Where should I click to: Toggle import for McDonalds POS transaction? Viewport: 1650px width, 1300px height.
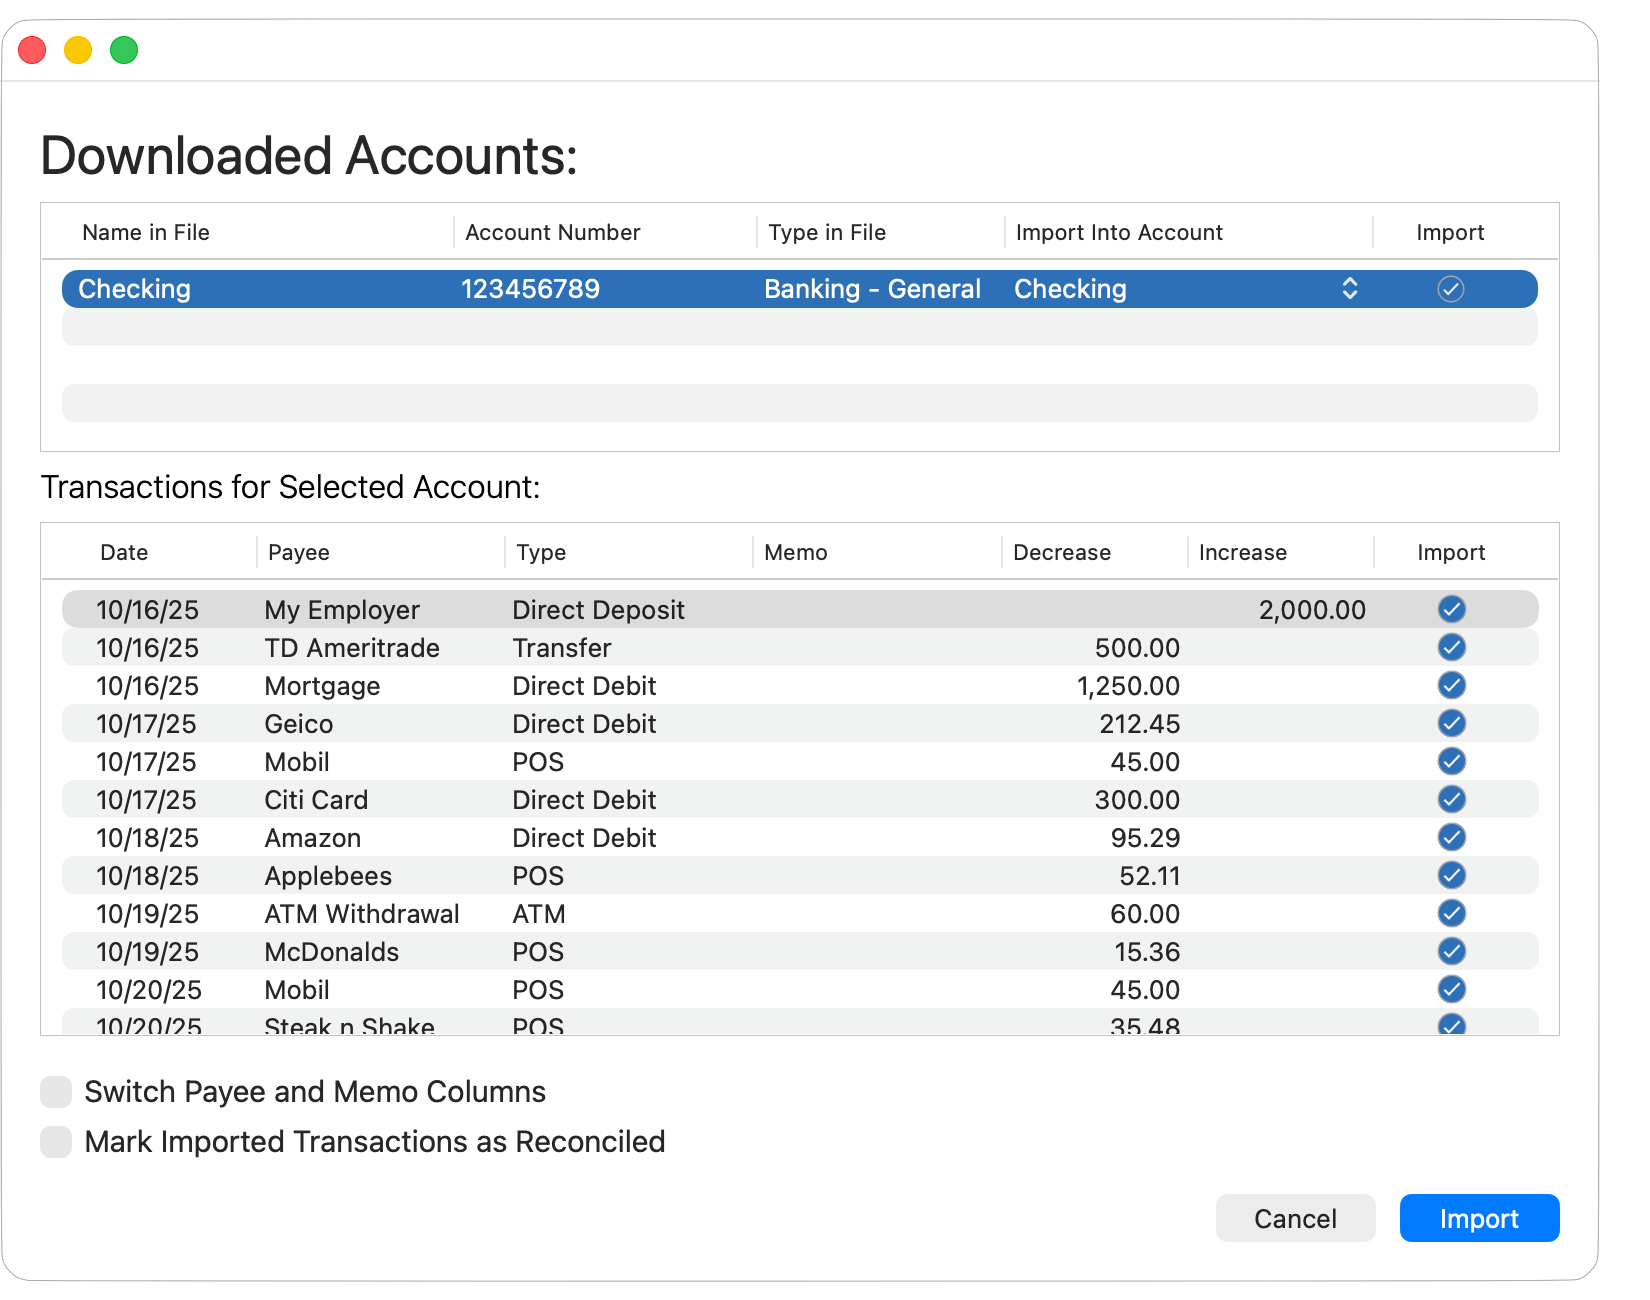pyautogui.click(x=1451, y=951)
